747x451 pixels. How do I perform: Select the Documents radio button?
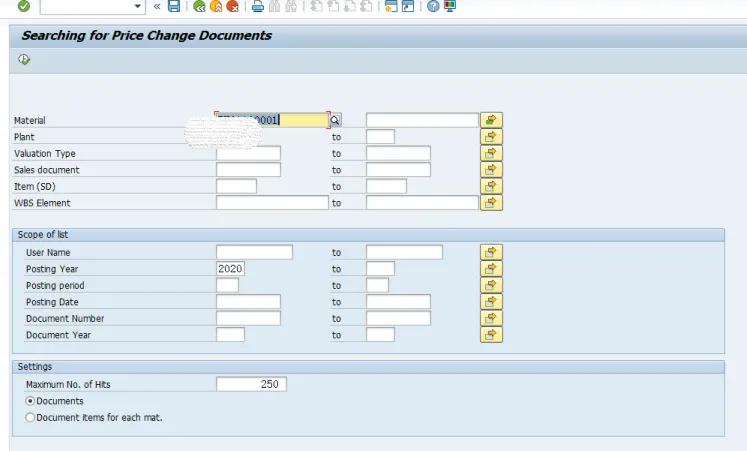30,401
